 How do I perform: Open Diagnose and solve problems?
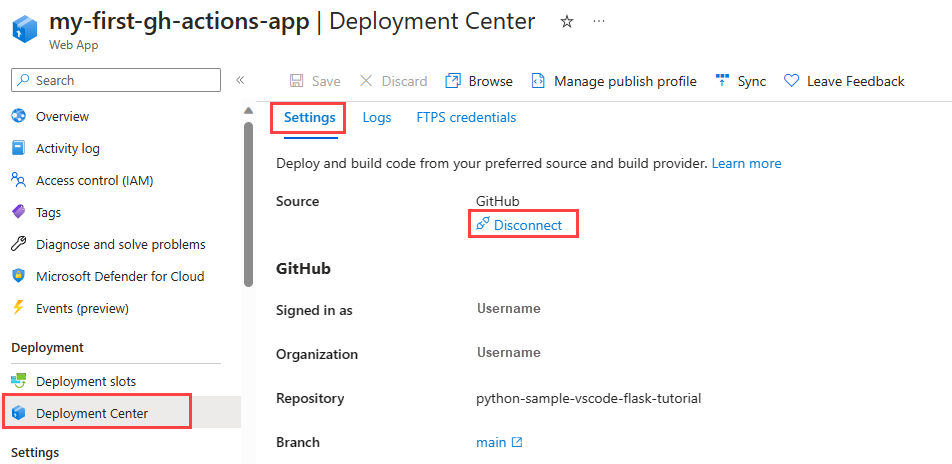tap(121, 245)
